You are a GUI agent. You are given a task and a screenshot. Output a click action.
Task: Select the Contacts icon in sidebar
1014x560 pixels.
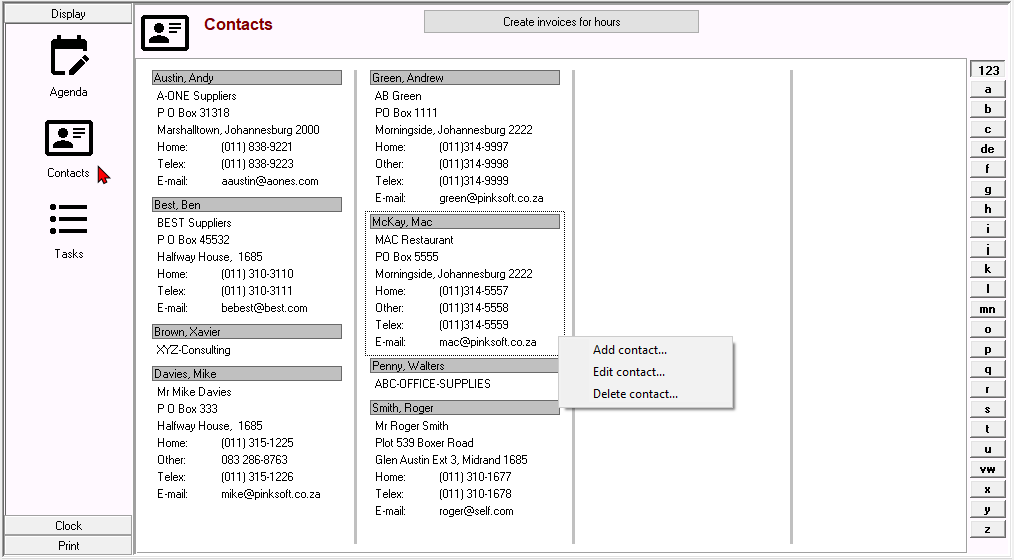point(69,138)
